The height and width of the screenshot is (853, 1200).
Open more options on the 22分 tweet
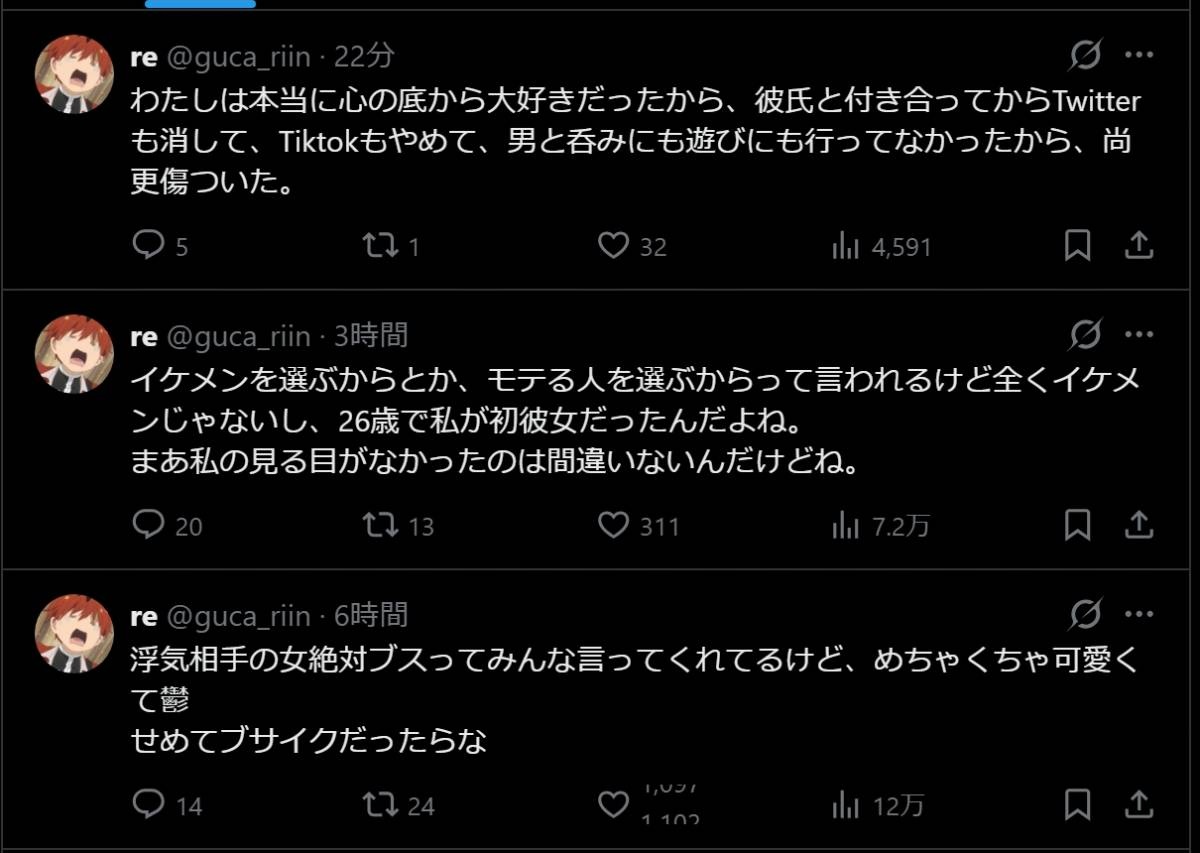(1140, 56)
